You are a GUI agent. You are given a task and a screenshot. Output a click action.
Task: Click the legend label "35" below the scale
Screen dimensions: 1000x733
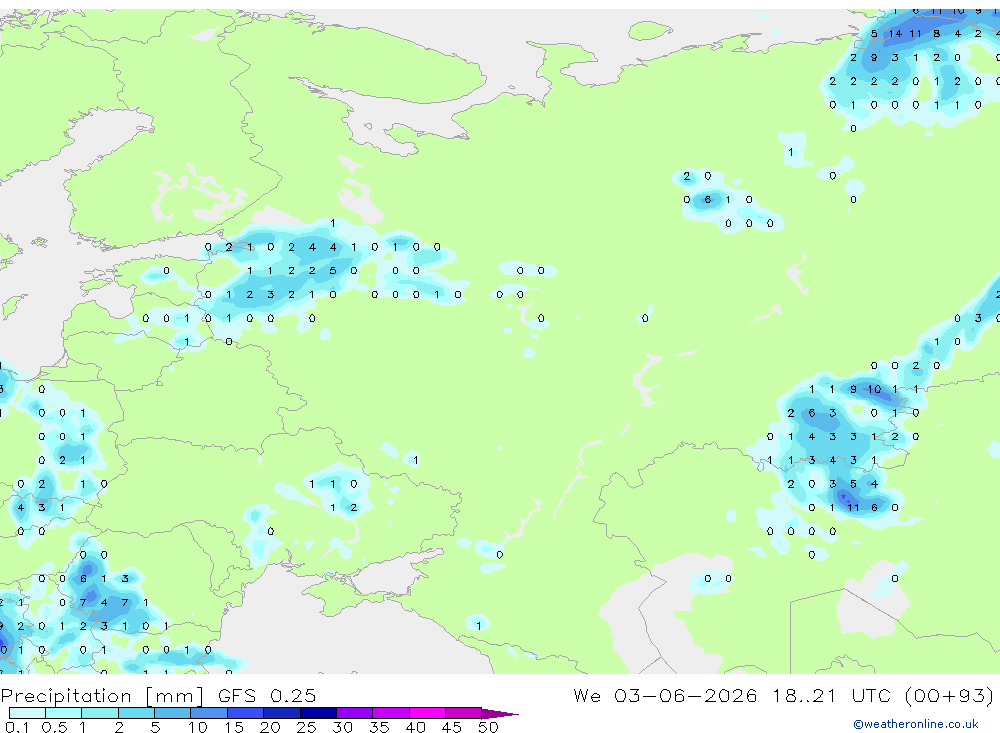pyautogui.click(x=379, y=727)
